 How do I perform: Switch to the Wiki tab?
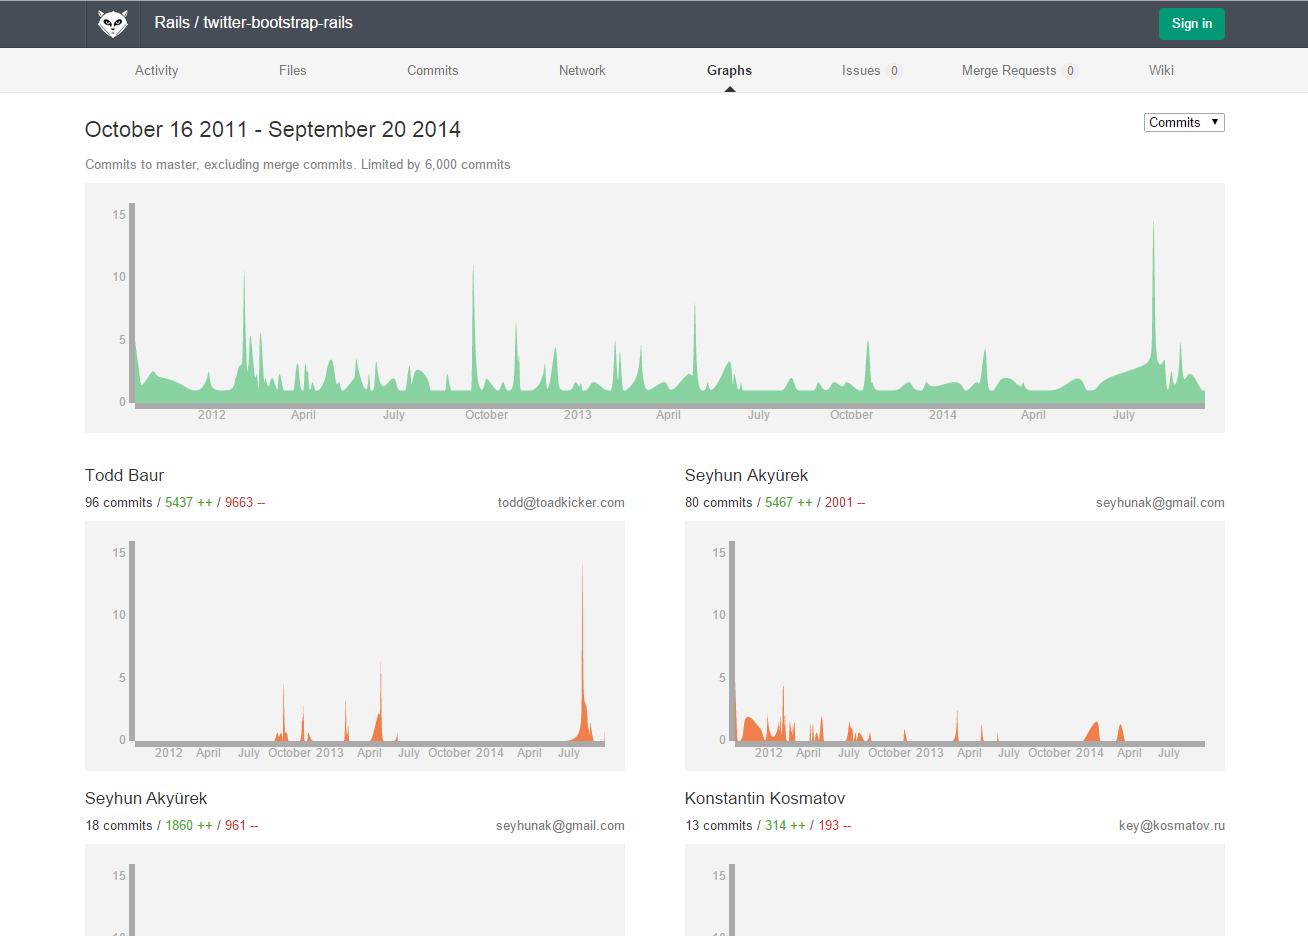click(1161, 70)
